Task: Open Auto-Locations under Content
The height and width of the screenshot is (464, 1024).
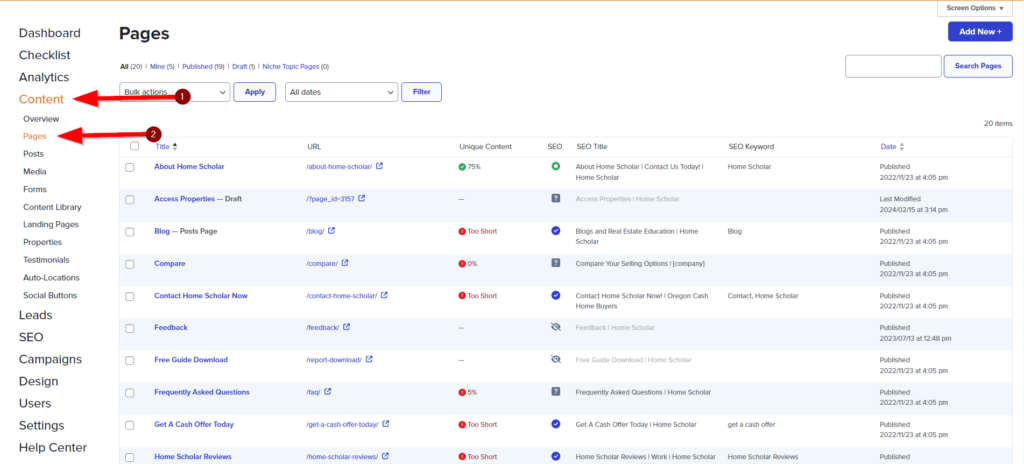Action: [x=51, y=277]
